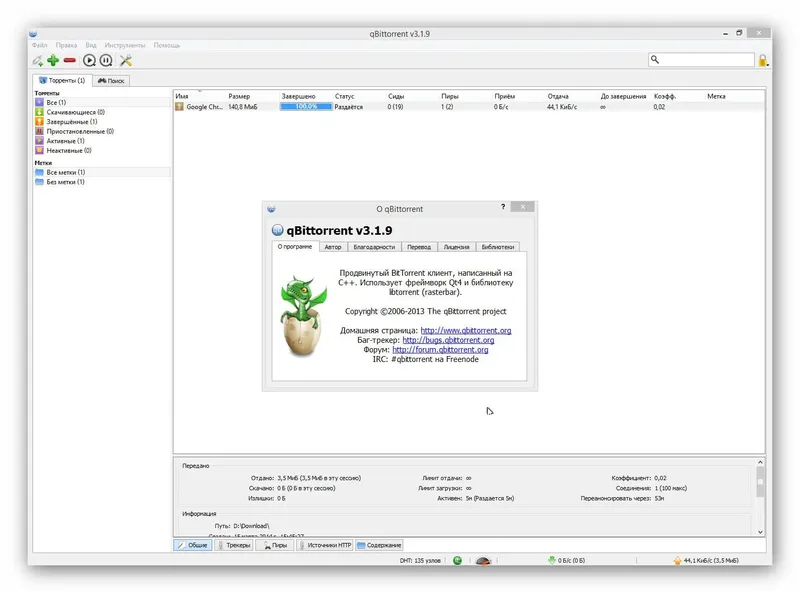Click the red minus delete torrent icon
The image size is (800, 593).
click(x=70, y=60)
